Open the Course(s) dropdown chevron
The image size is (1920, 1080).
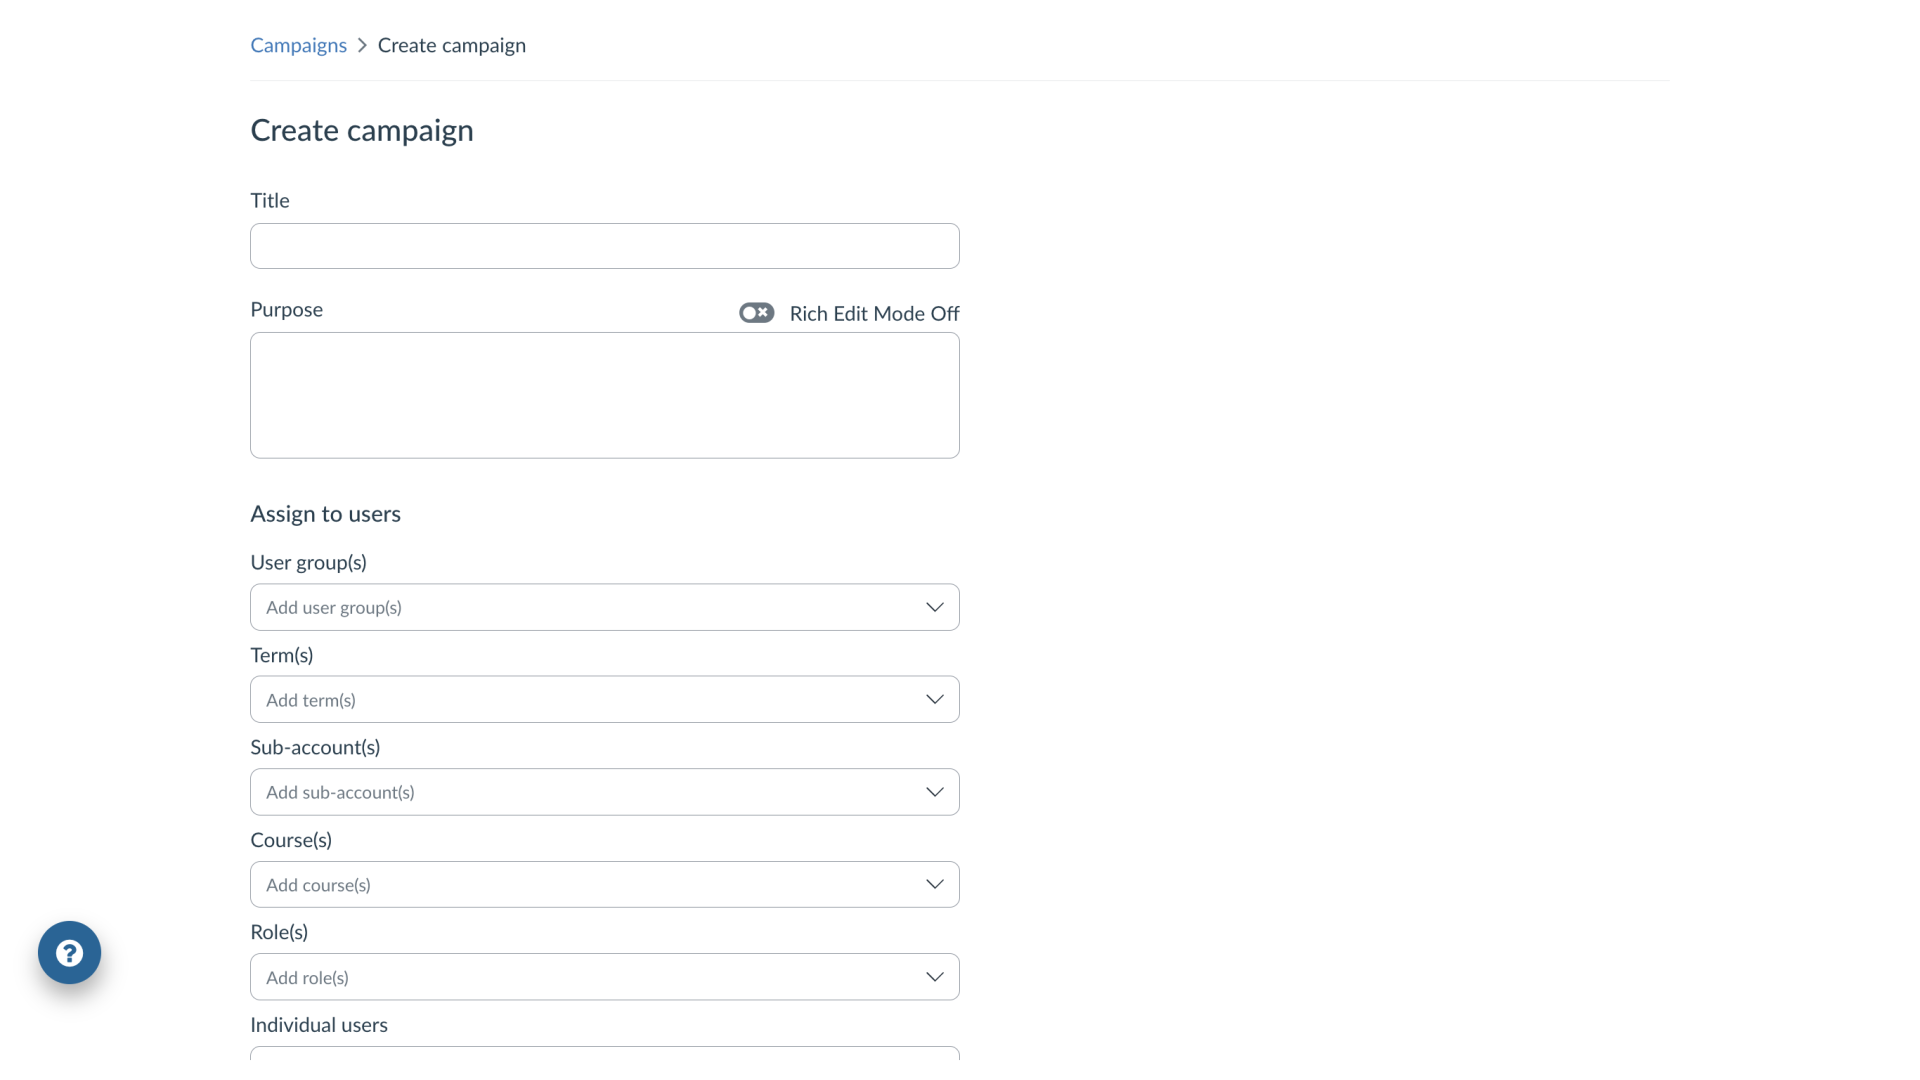(934, 884)
